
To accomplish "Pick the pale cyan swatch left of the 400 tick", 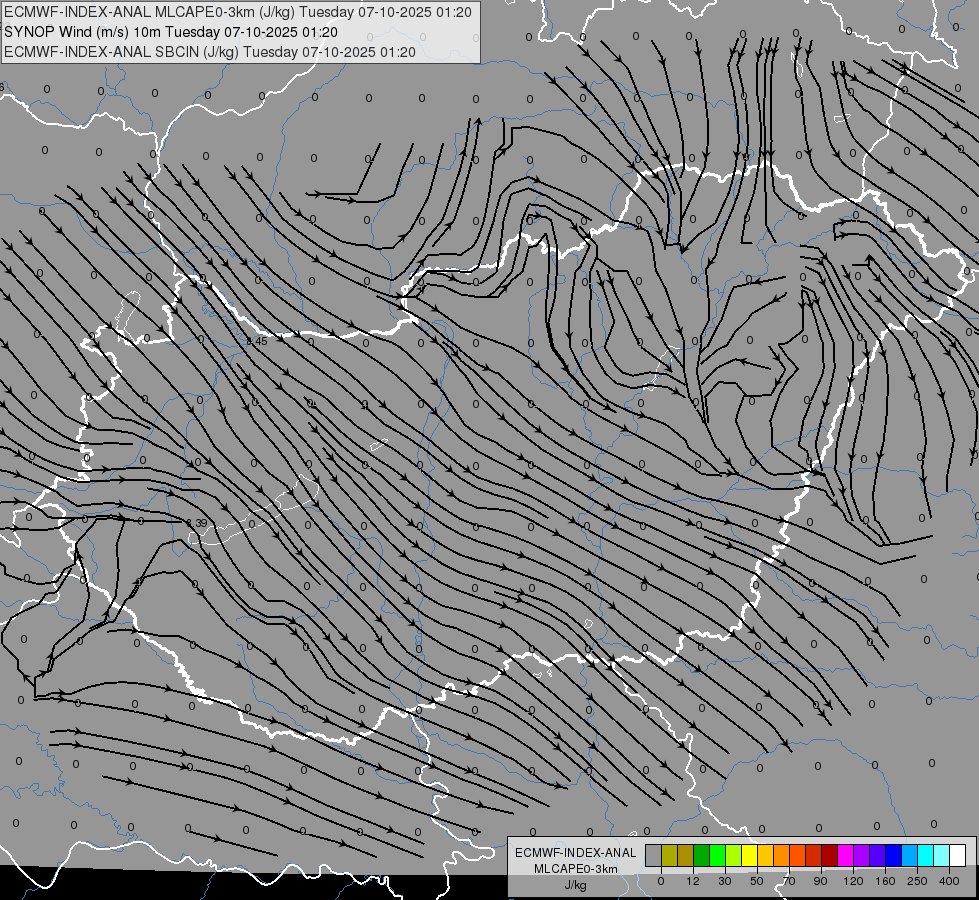I will pos(942,855).
